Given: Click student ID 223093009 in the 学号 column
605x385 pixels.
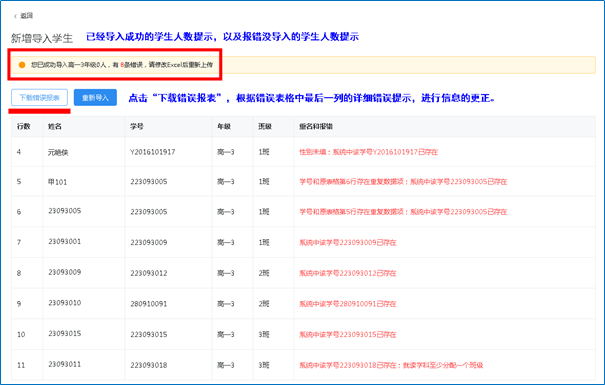Looking at the screenshot, I should [149, 243].
